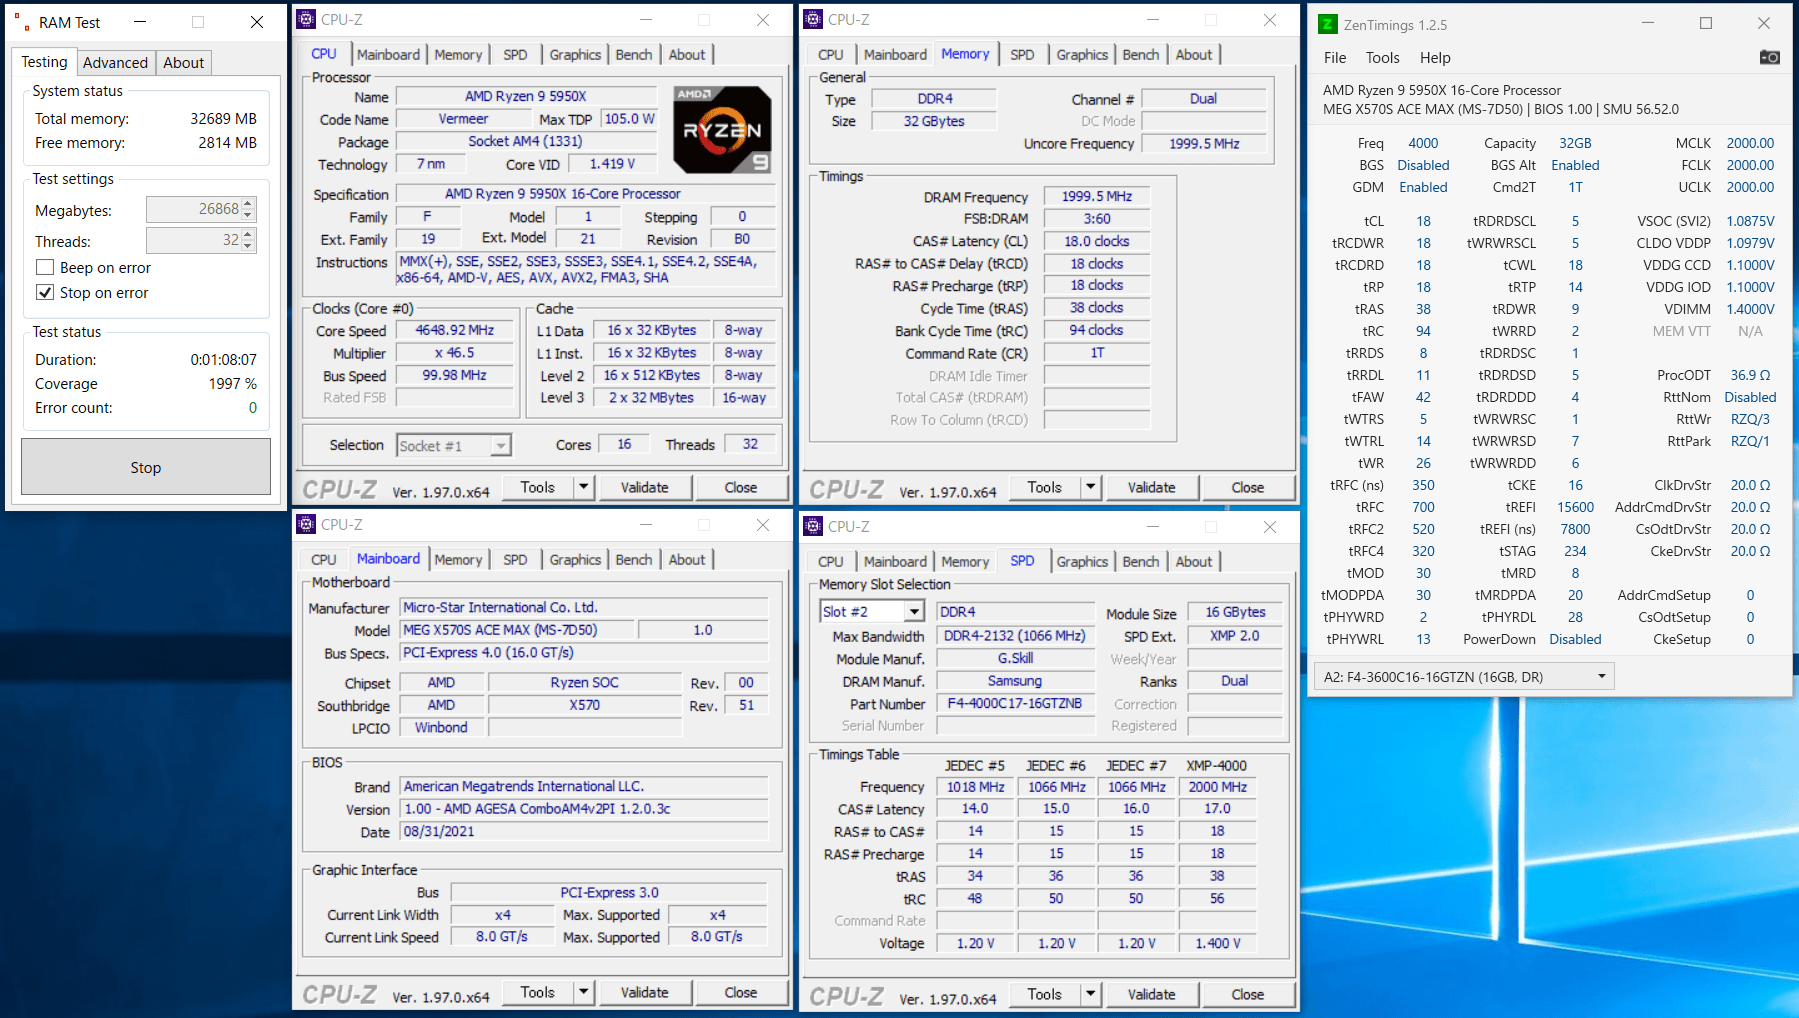This screenshot has width=1799, height=1018.
Task: Click the Max Bandwidth value DDR4-2132 (1066 MHz)
Action: coord(1015,635)
